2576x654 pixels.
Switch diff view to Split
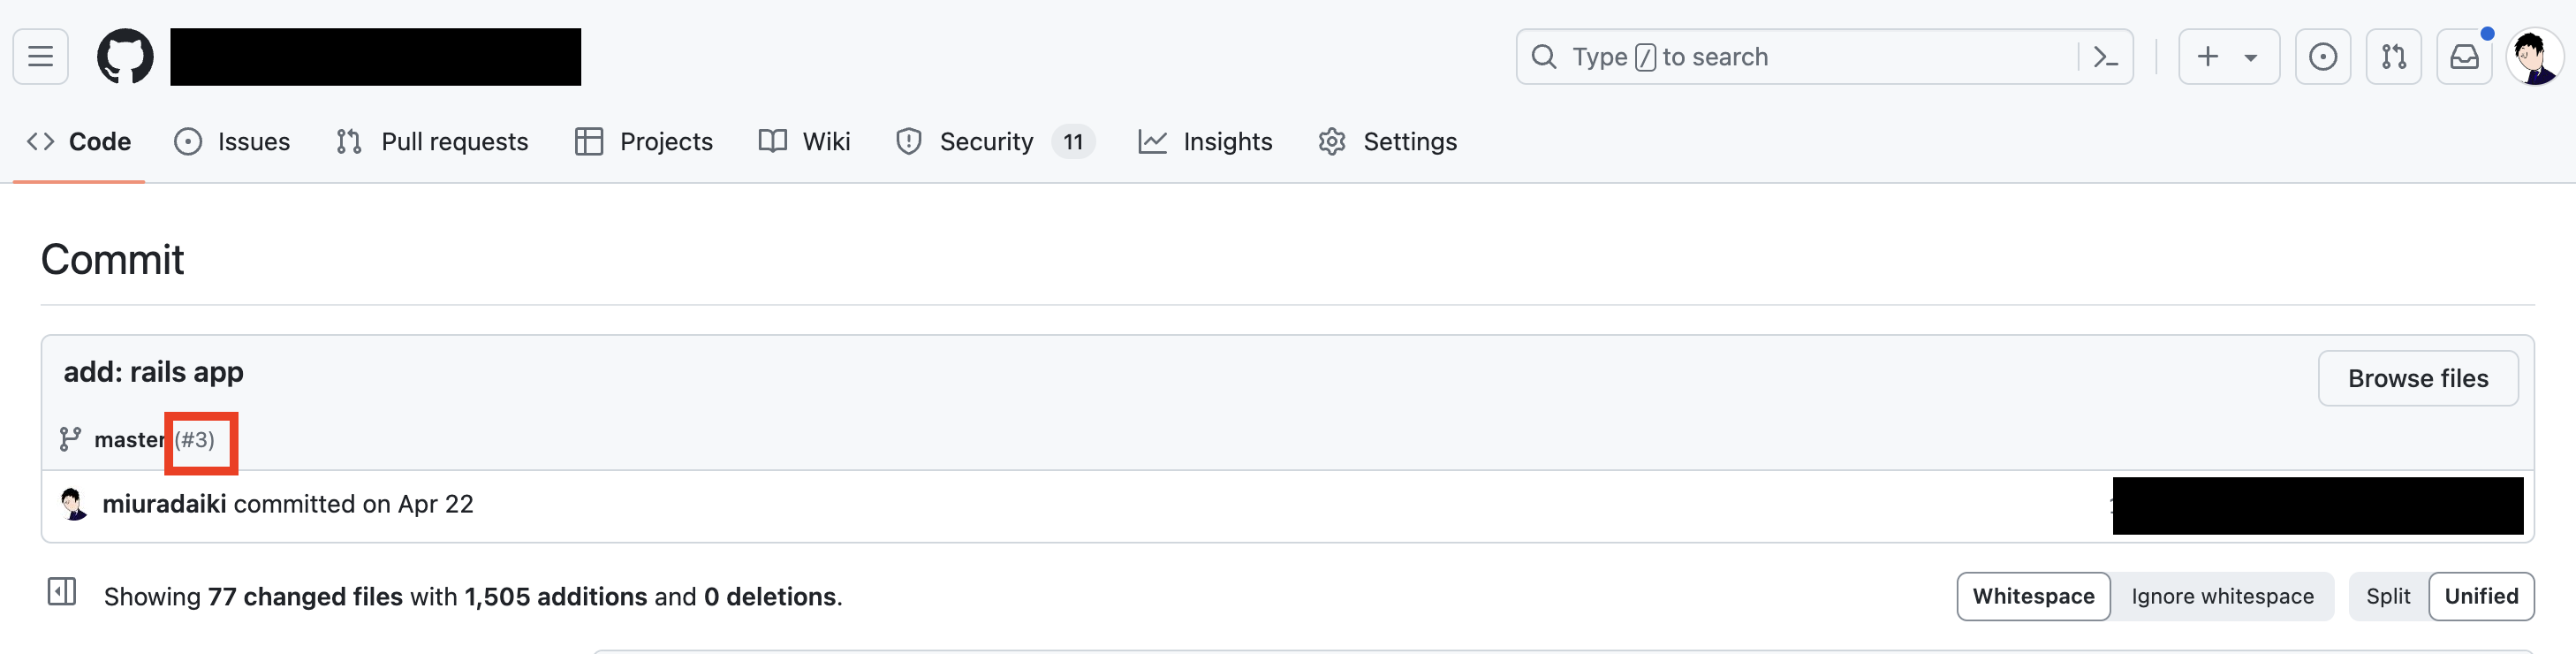pyautogui.click(x=2387, y=597)
